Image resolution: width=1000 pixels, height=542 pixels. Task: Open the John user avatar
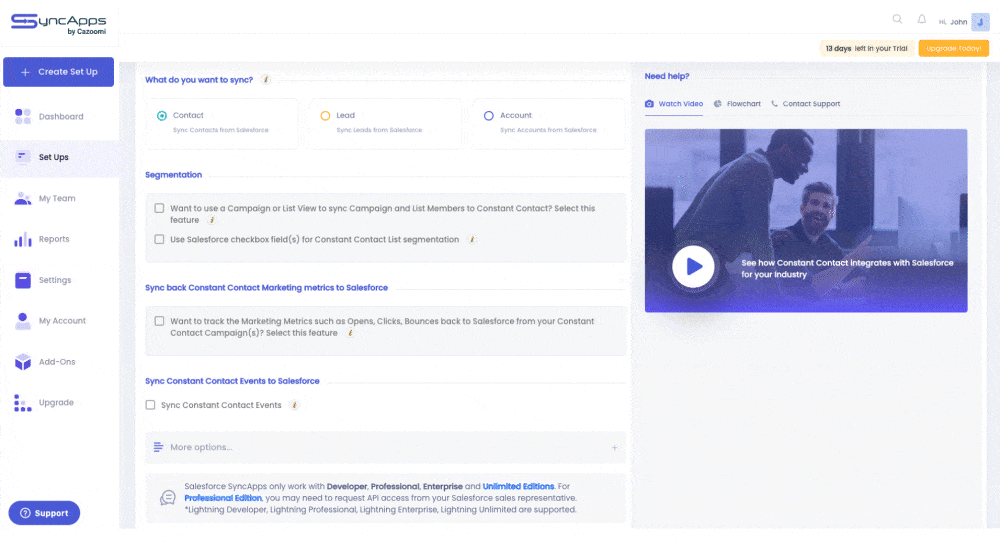pos(980,22)
